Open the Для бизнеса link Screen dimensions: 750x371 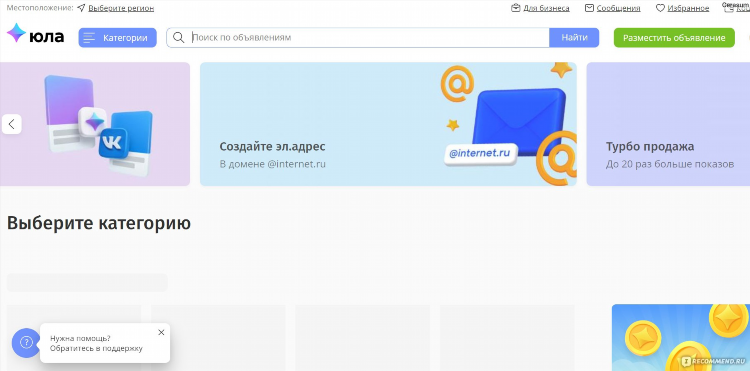pos(546,8)
